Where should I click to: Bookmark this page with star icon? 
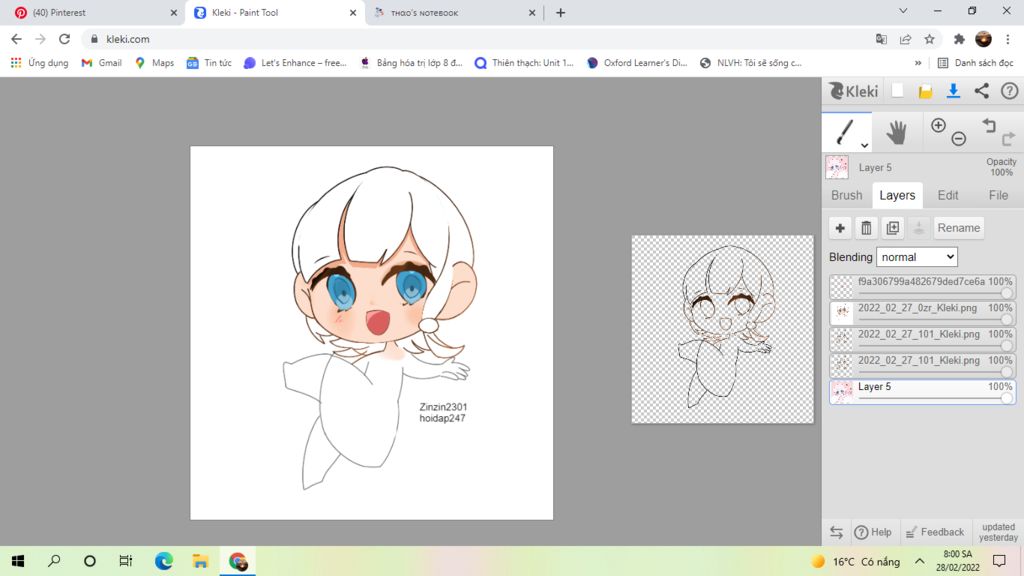pyautogui.click(x=929, y=39)
